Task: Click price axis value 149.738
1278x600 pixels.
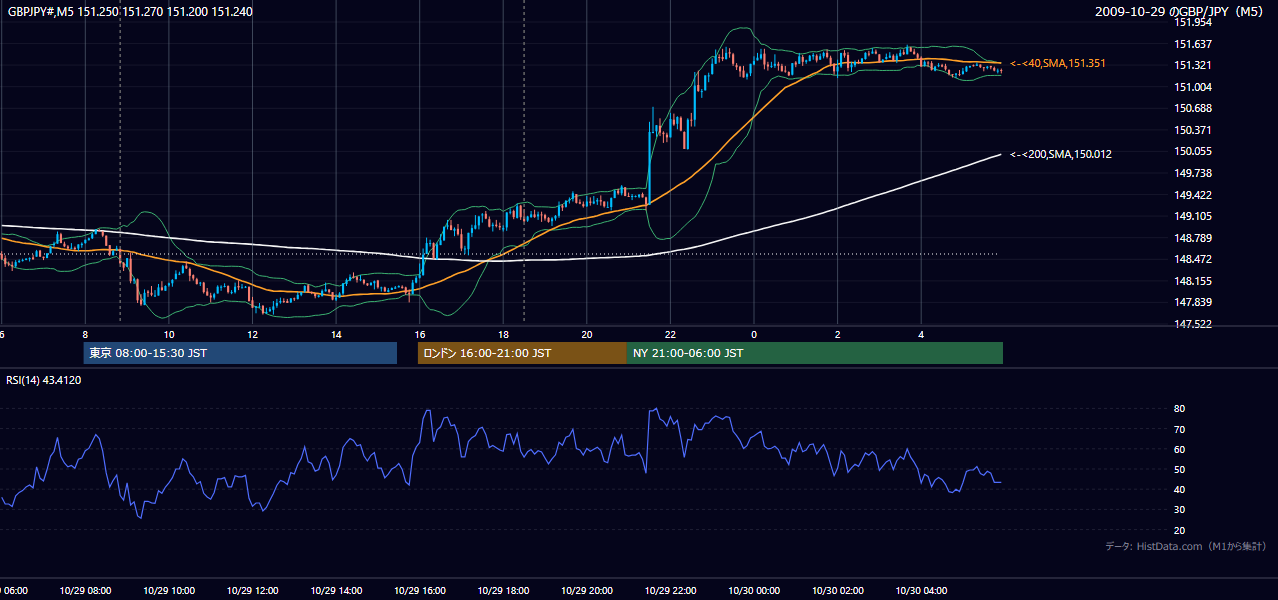Action: [x=1194, y=173]
